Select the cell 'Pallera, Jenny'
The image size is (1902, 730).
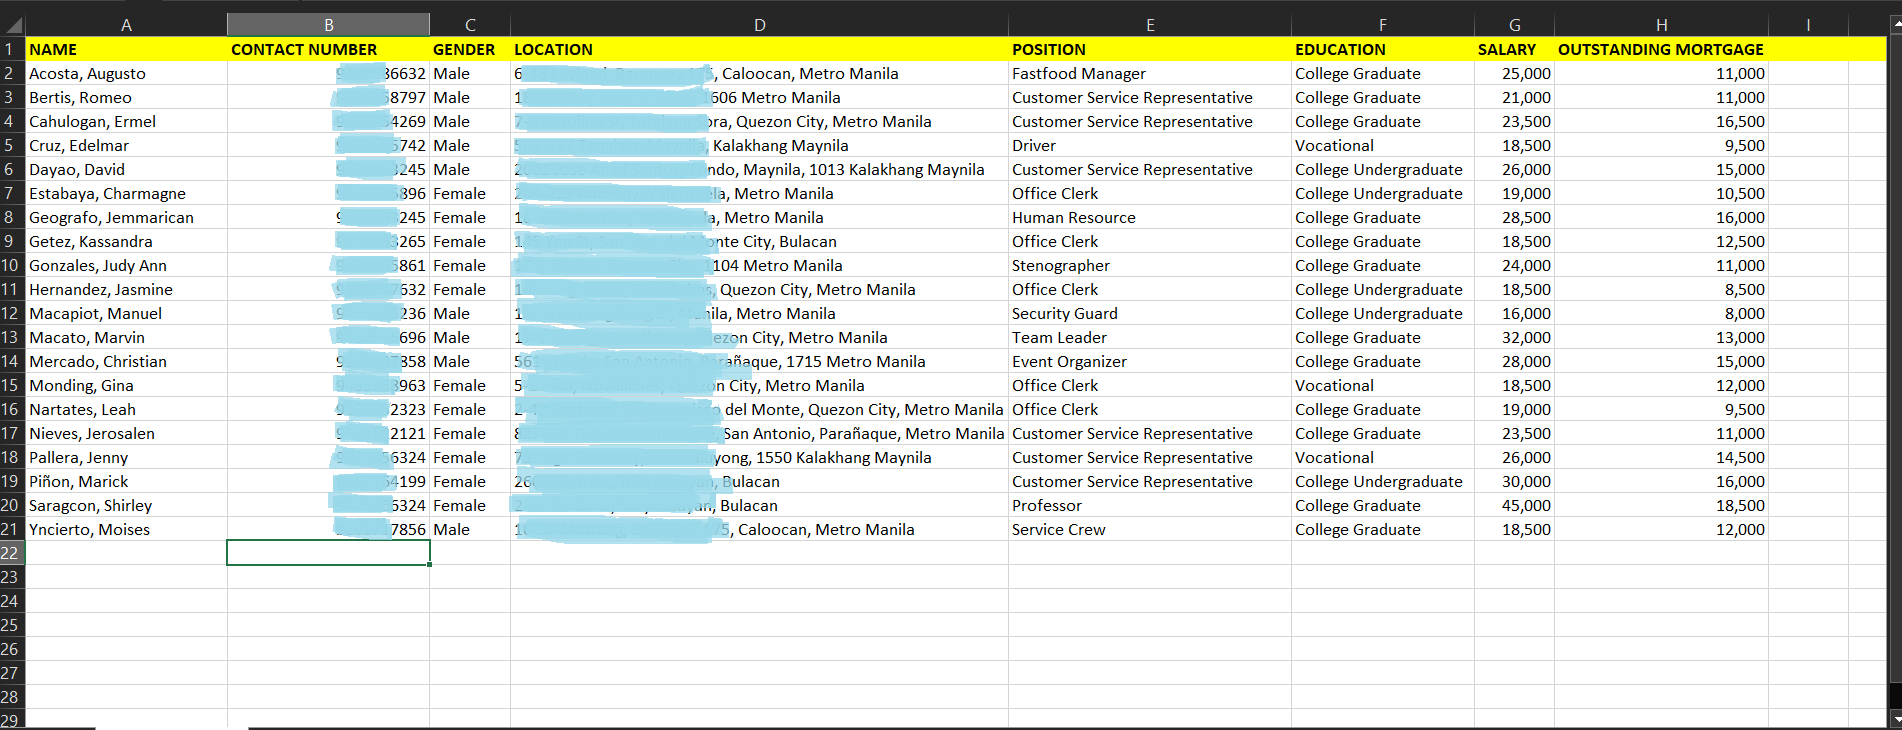126,457
